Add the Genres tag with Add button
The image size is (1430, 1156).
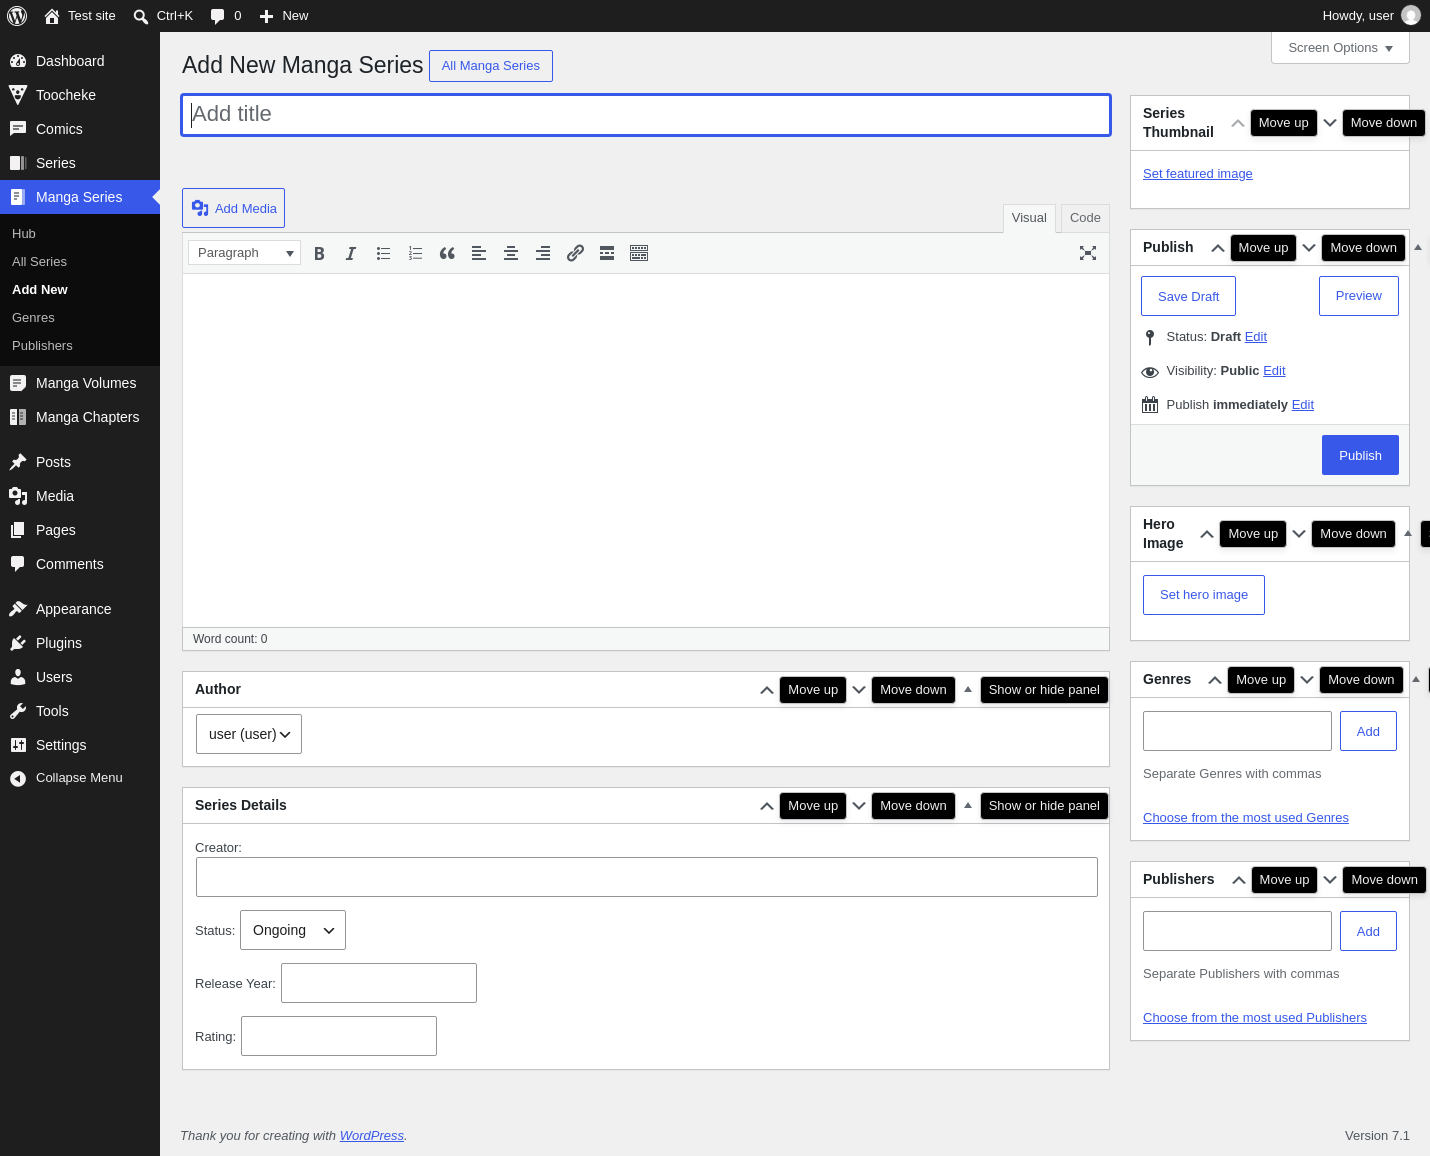click(x=1368, y=731)
